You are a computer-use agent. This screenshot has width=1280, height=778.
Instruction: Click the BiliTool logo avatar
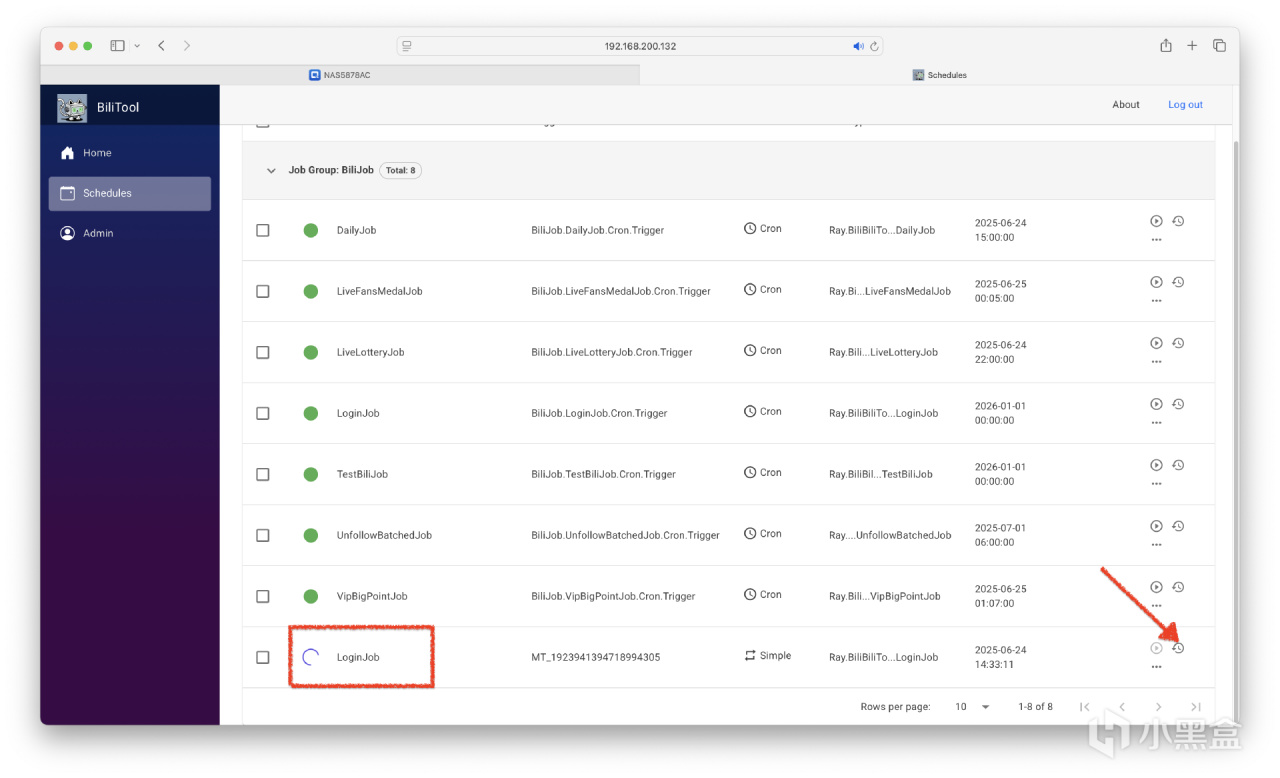72,107
